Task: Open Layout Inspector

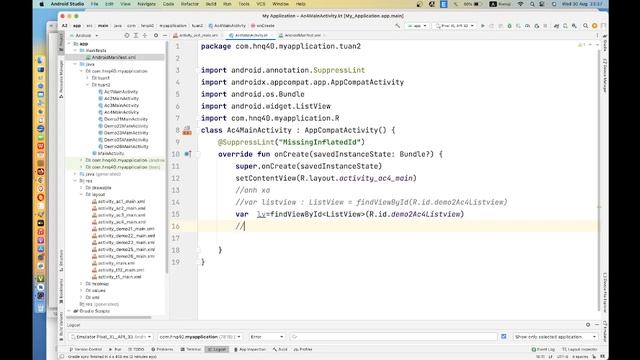Action: coord(580,349)
